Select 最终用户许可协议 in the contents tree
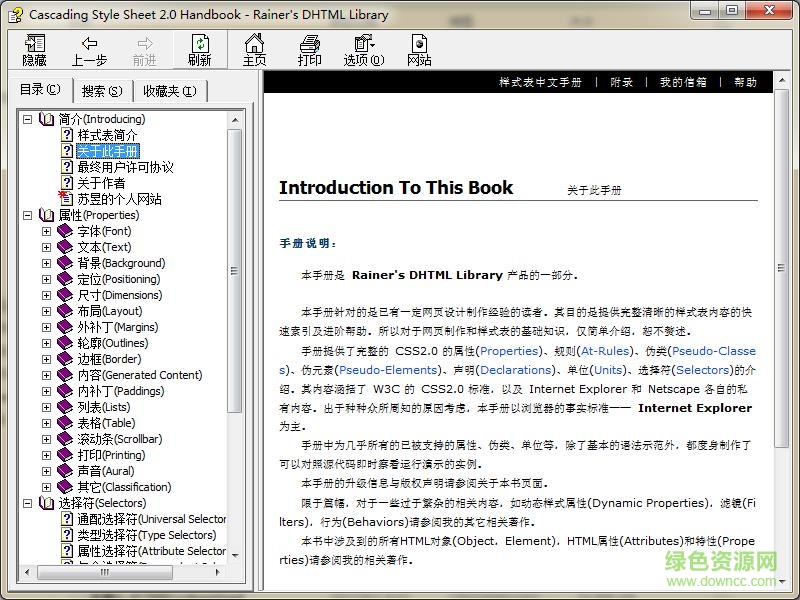Screen dimensions: 800x600 125,167
